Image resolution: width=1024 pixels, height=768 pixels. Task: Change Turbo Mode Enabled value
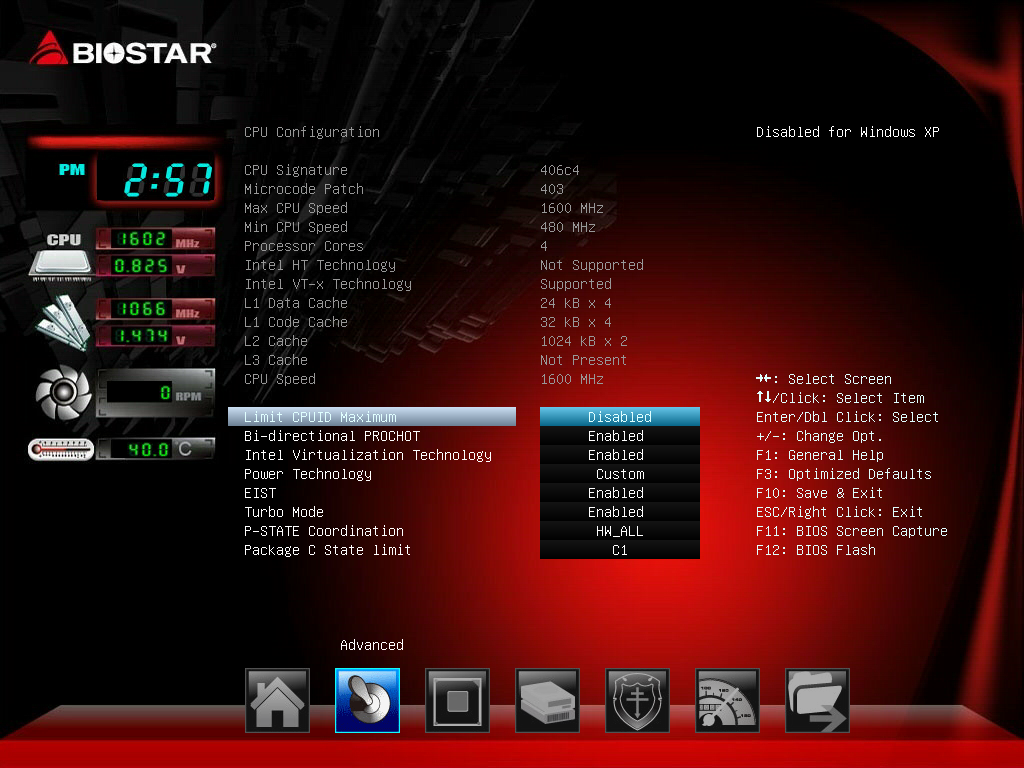point(620,511)
